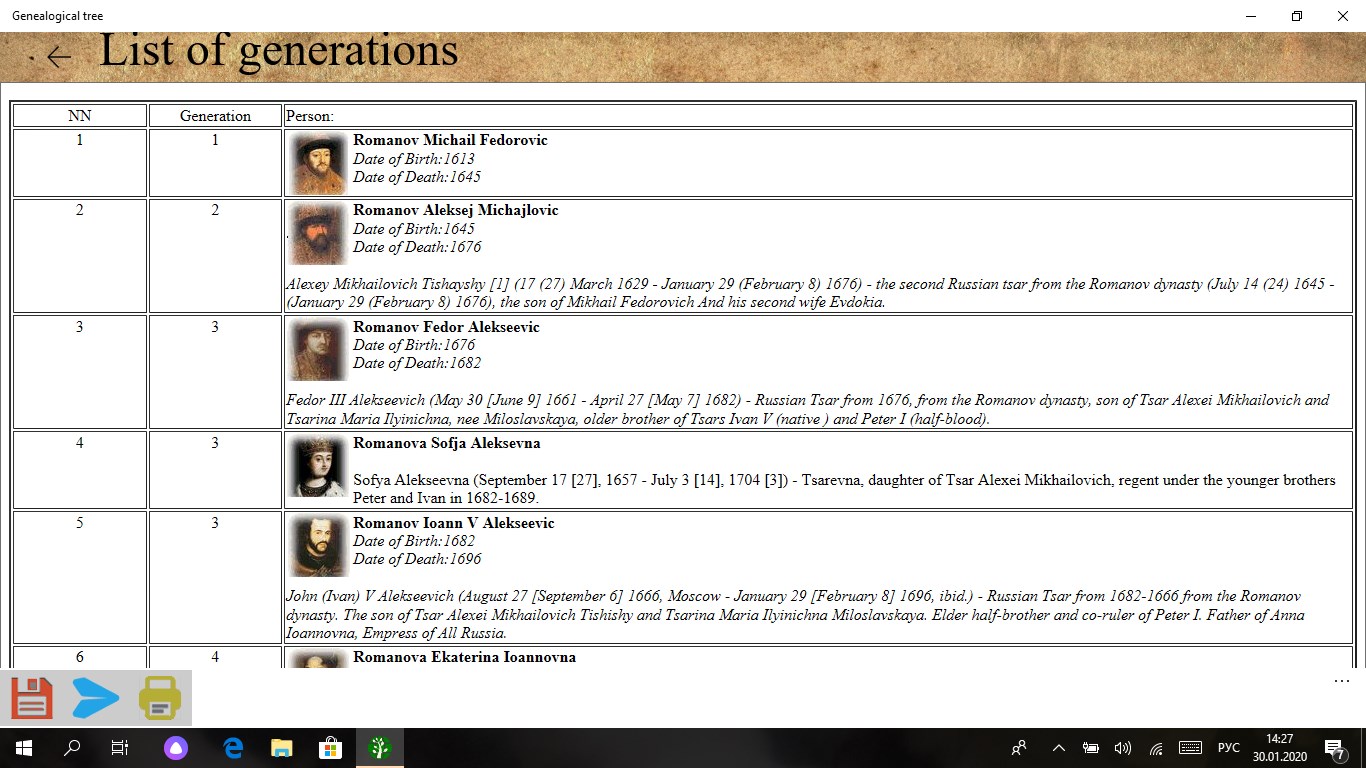1366x768 pixels.
Task: Select Date of Birth:1613 text
Action: pyautogui.click(x=414, y=159)
